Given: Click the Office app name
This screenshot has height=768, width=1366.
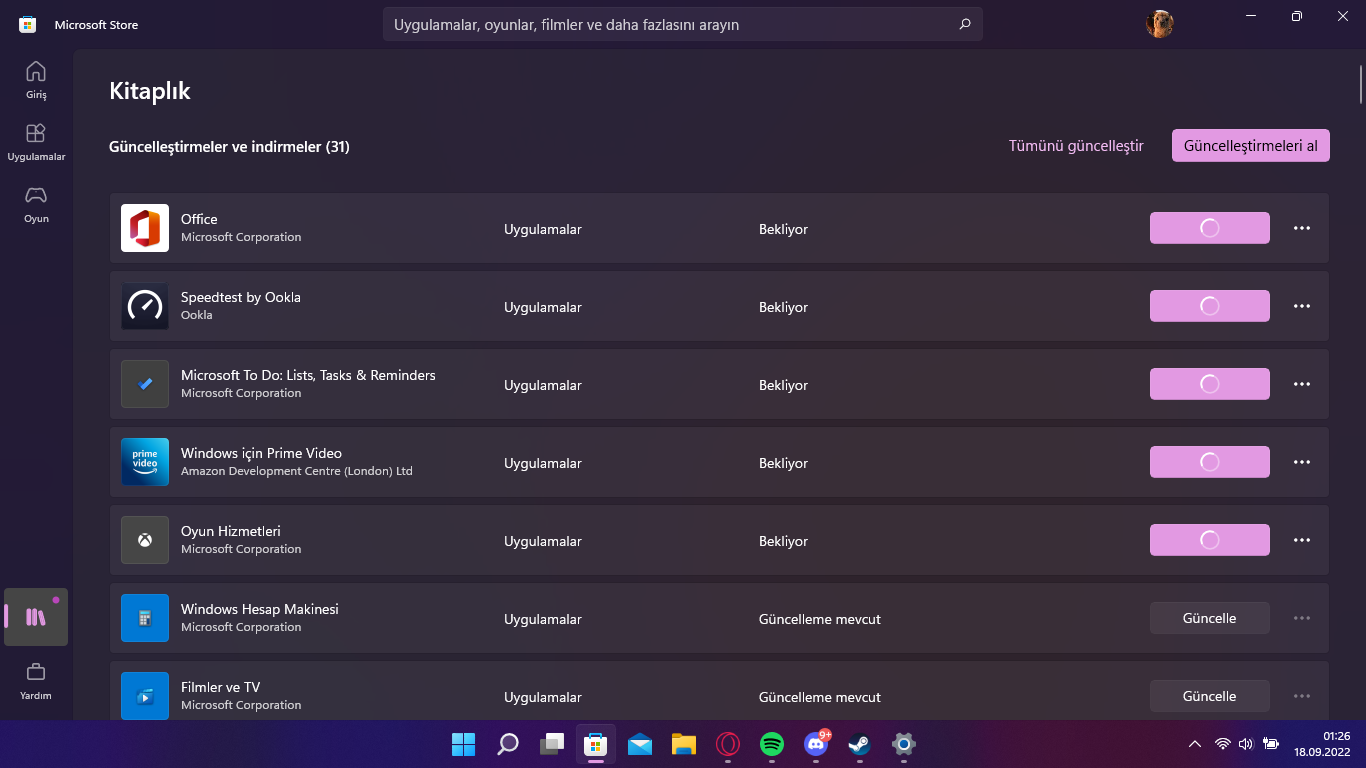Looking at the screenshot, I should click(x=199, y=219).
